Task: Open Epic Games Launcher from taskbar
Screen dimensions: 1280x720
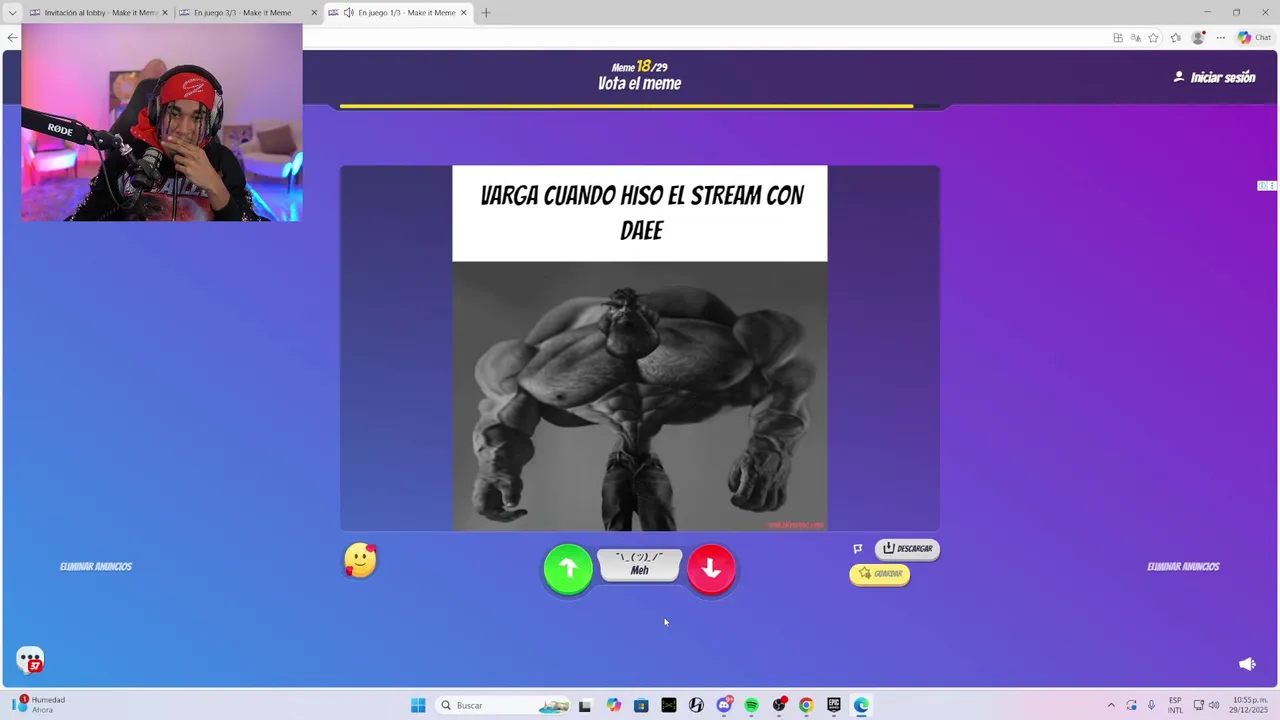Action: [834, 705]
